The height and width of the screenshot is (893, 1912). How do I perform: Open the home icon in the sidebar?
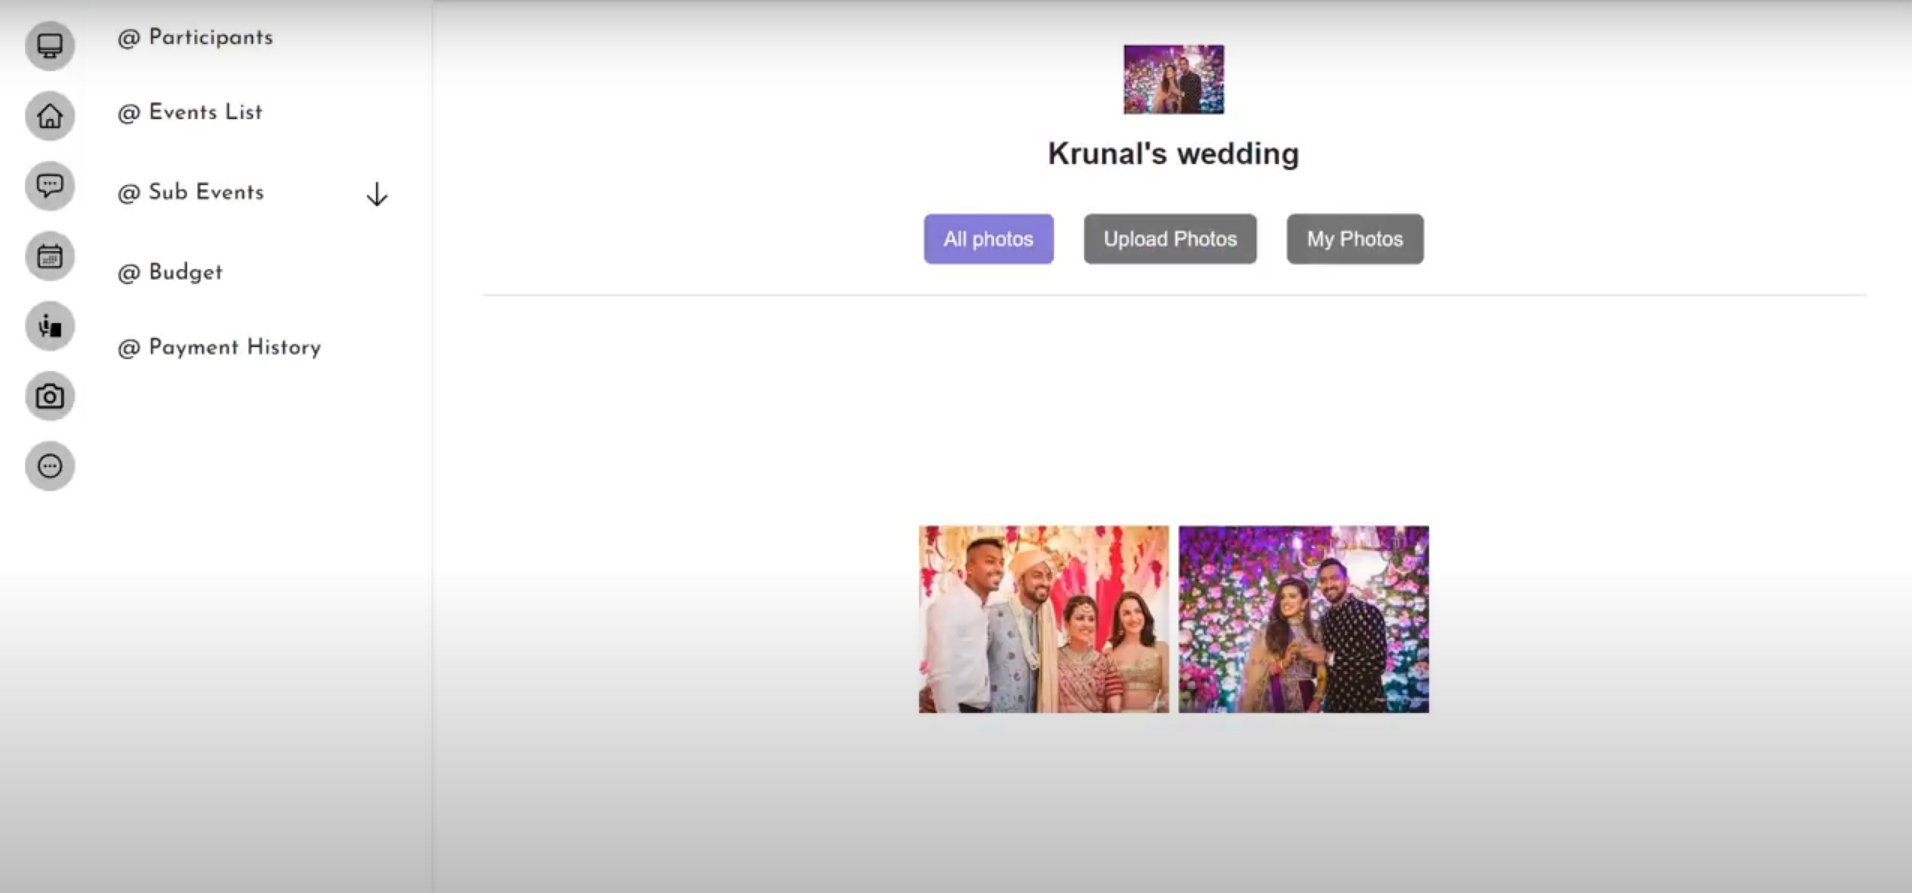point(50,116)
